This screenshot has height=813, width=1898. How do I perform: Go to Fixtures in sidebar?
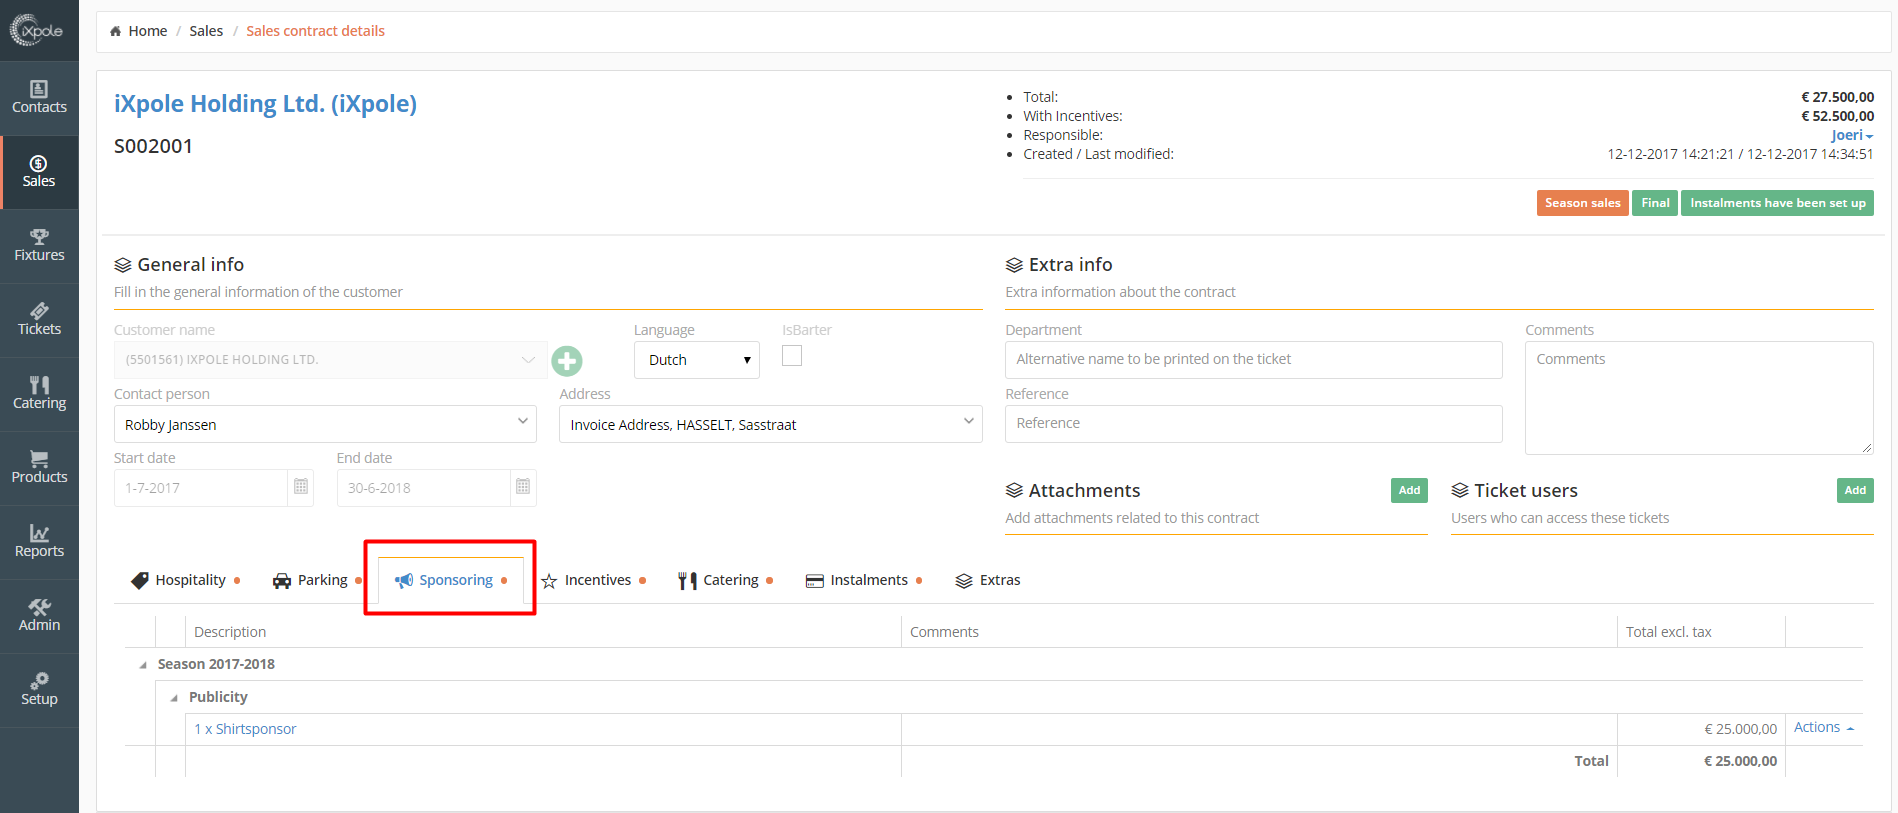point(39,246)
